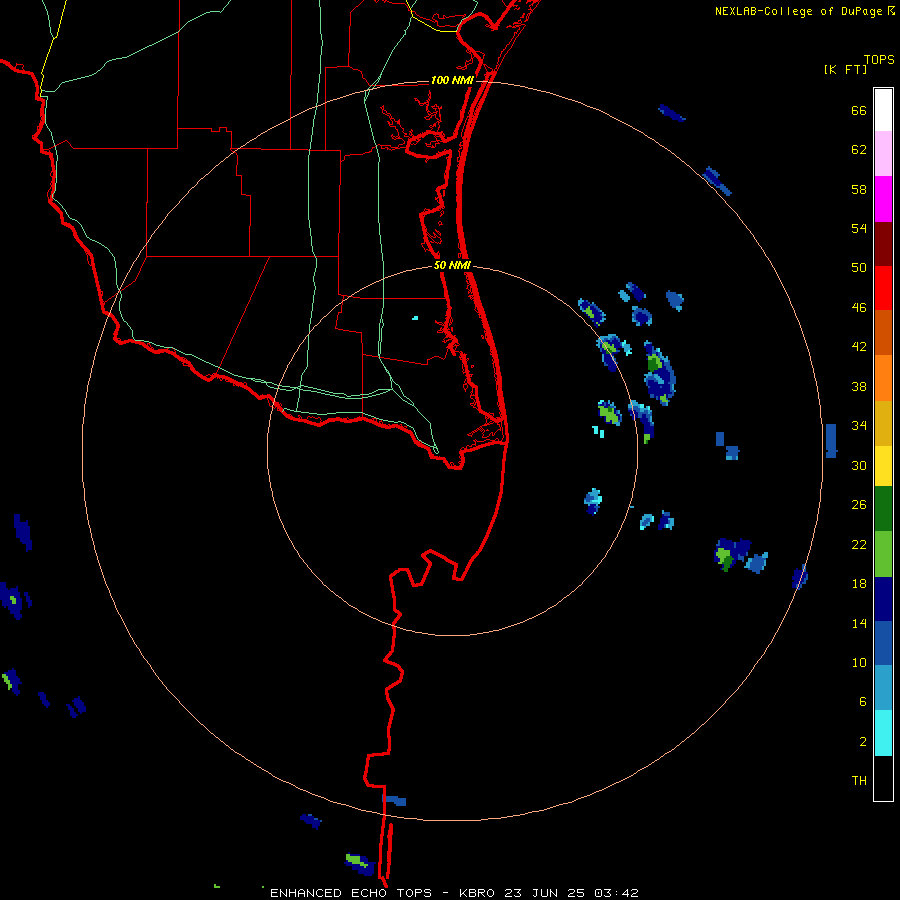Select the light green legend color band

[883, 554]
